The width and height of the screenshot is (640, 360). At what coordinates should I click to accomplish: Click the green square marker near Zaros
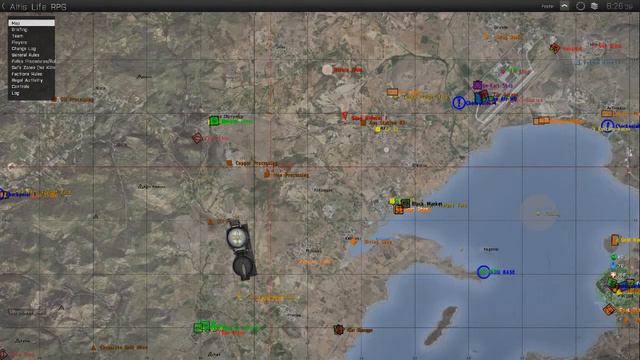pos(214,121)
